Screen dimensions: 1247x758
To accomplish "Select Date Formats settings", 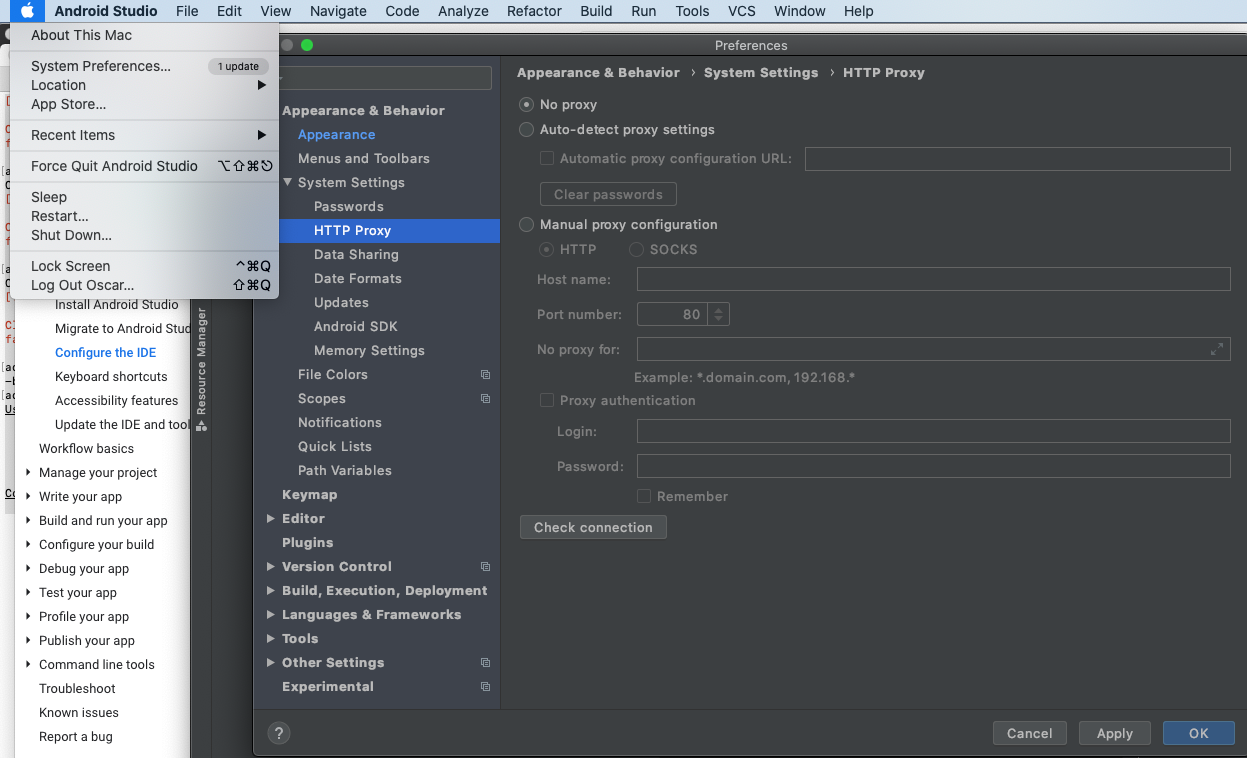I will [x=358, y=279].
